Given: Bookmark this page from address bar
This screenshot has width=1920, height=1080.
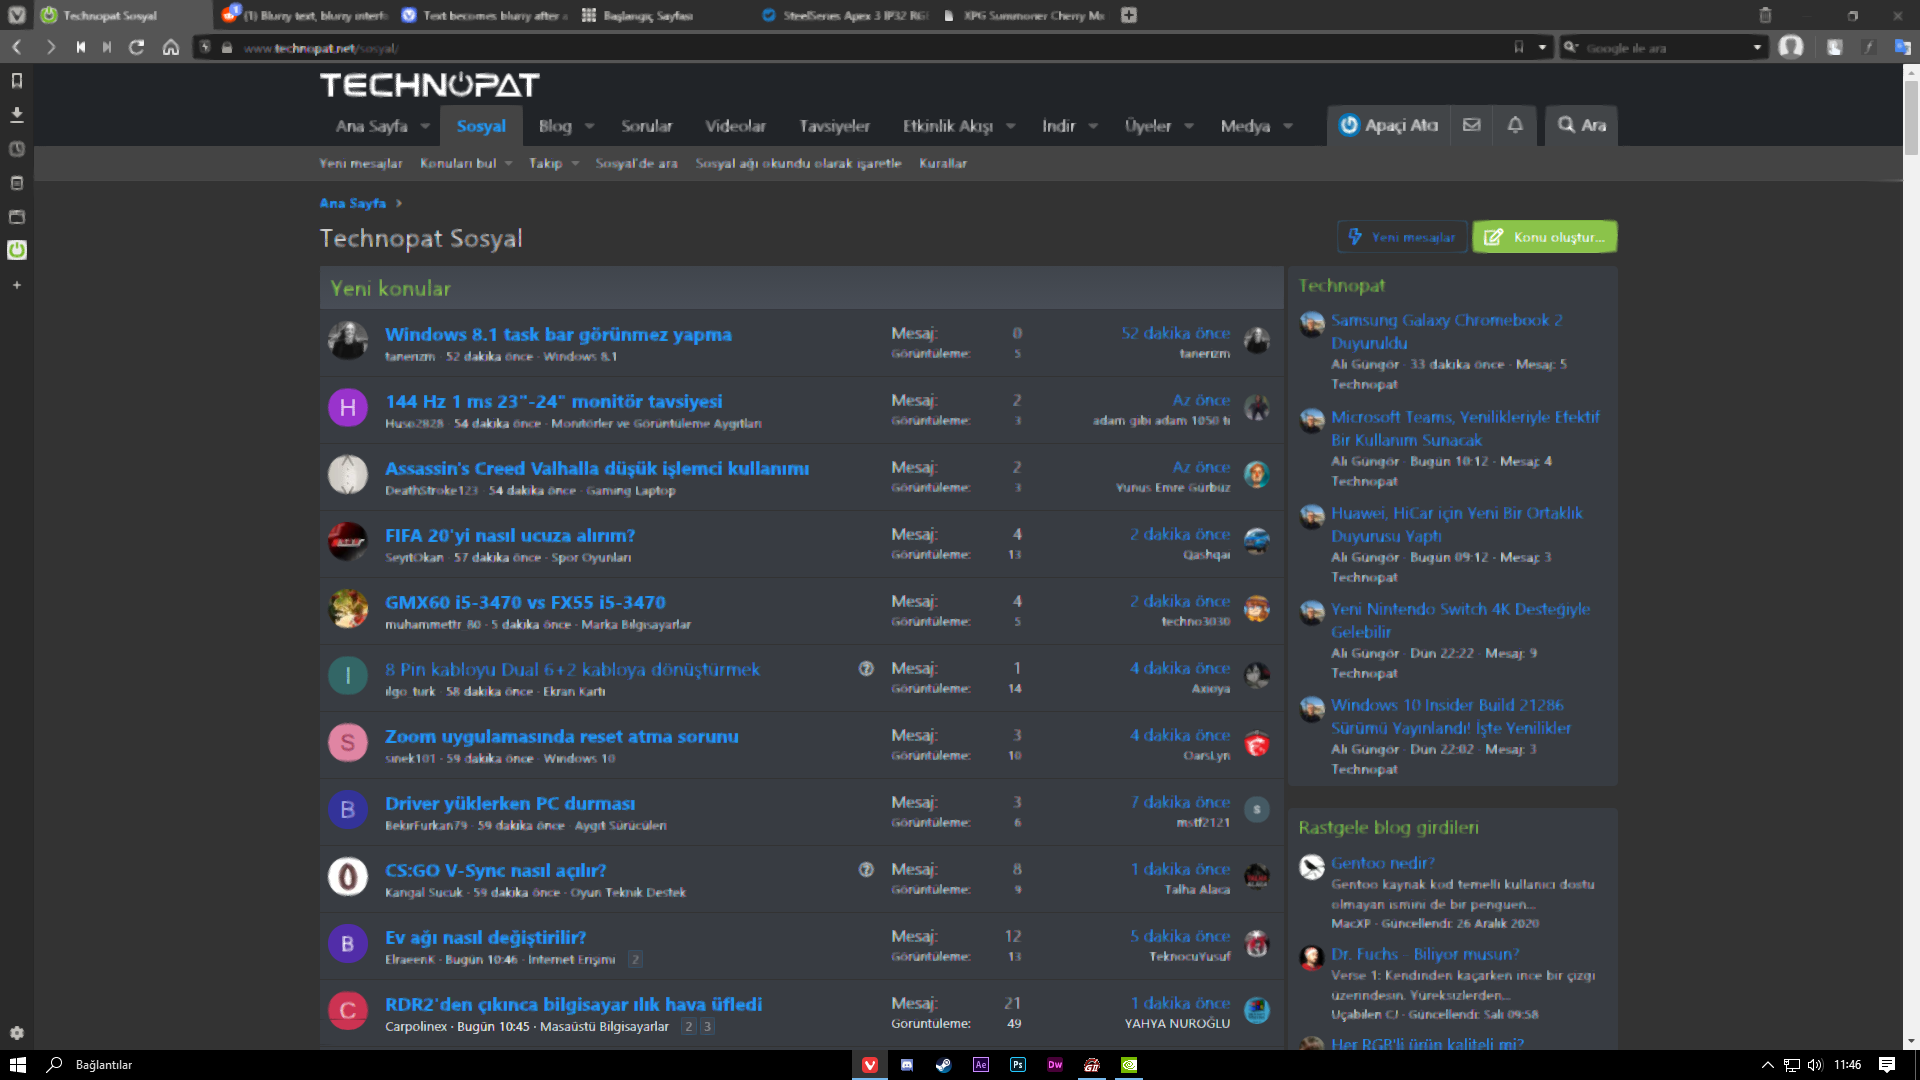Looking at the screenshot, I should tap(1518, 47).
